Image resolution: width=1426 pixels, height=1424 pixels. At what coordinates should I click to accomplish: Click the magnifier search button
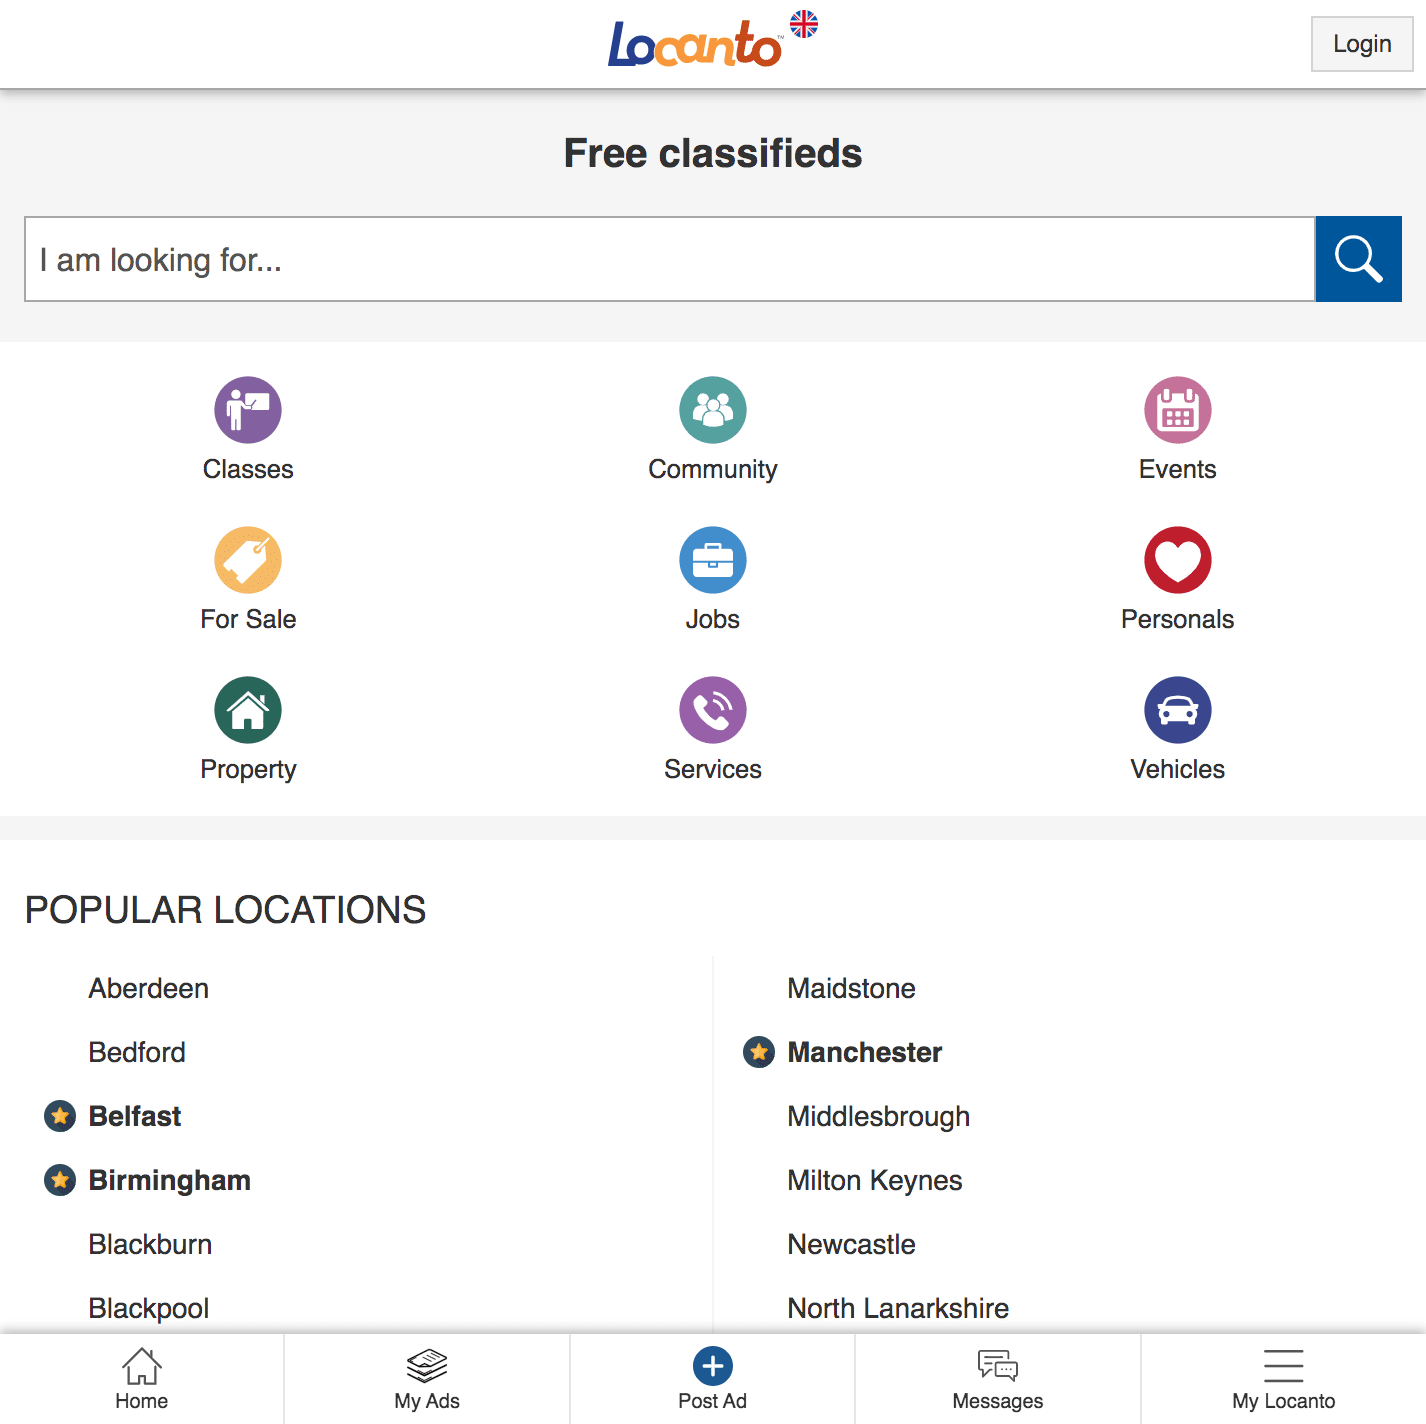click(x=1358, y=259)
